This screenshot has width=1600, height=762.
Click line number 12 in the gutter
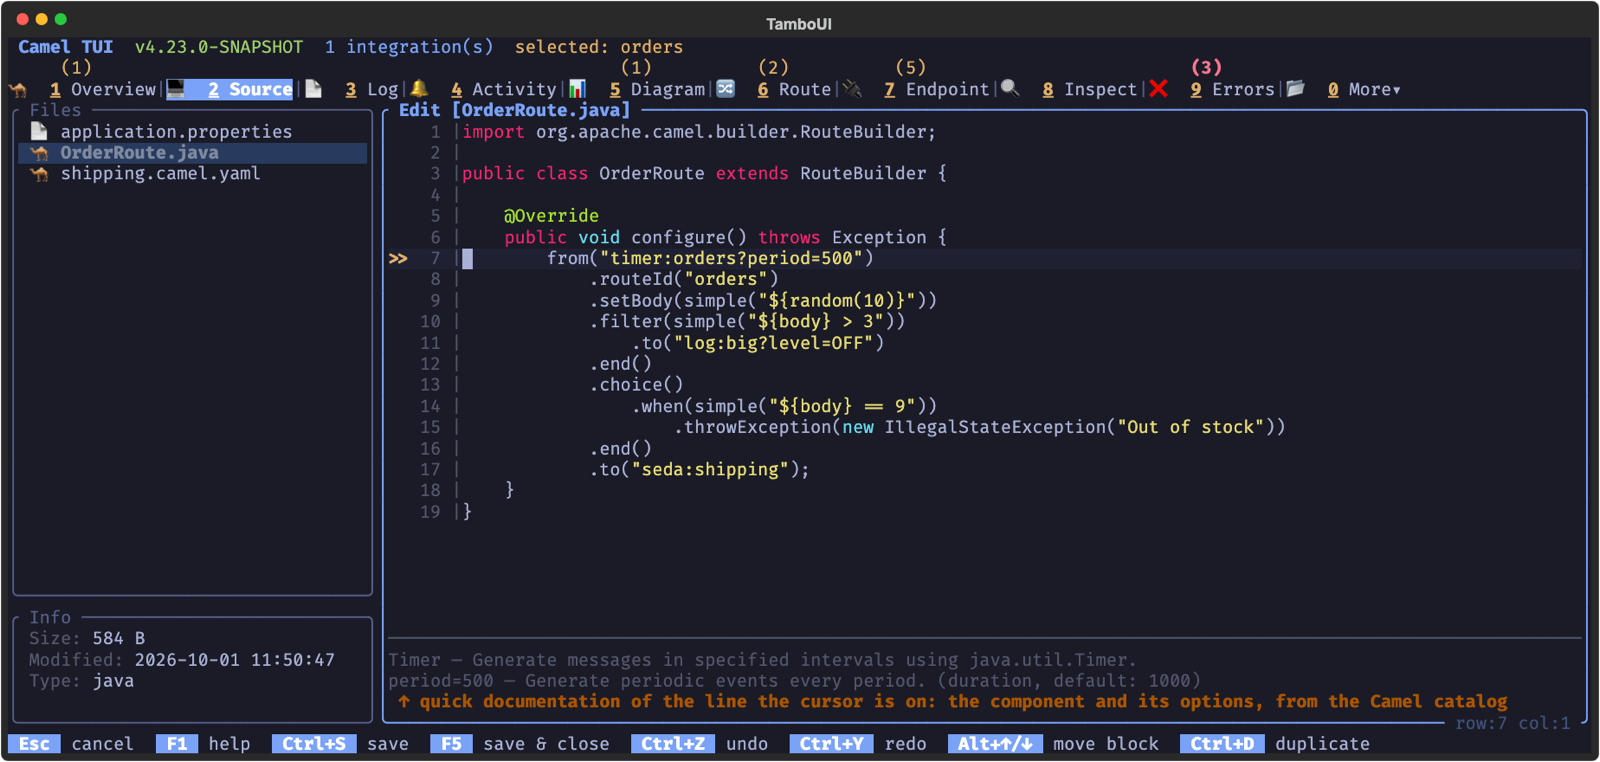430,364
